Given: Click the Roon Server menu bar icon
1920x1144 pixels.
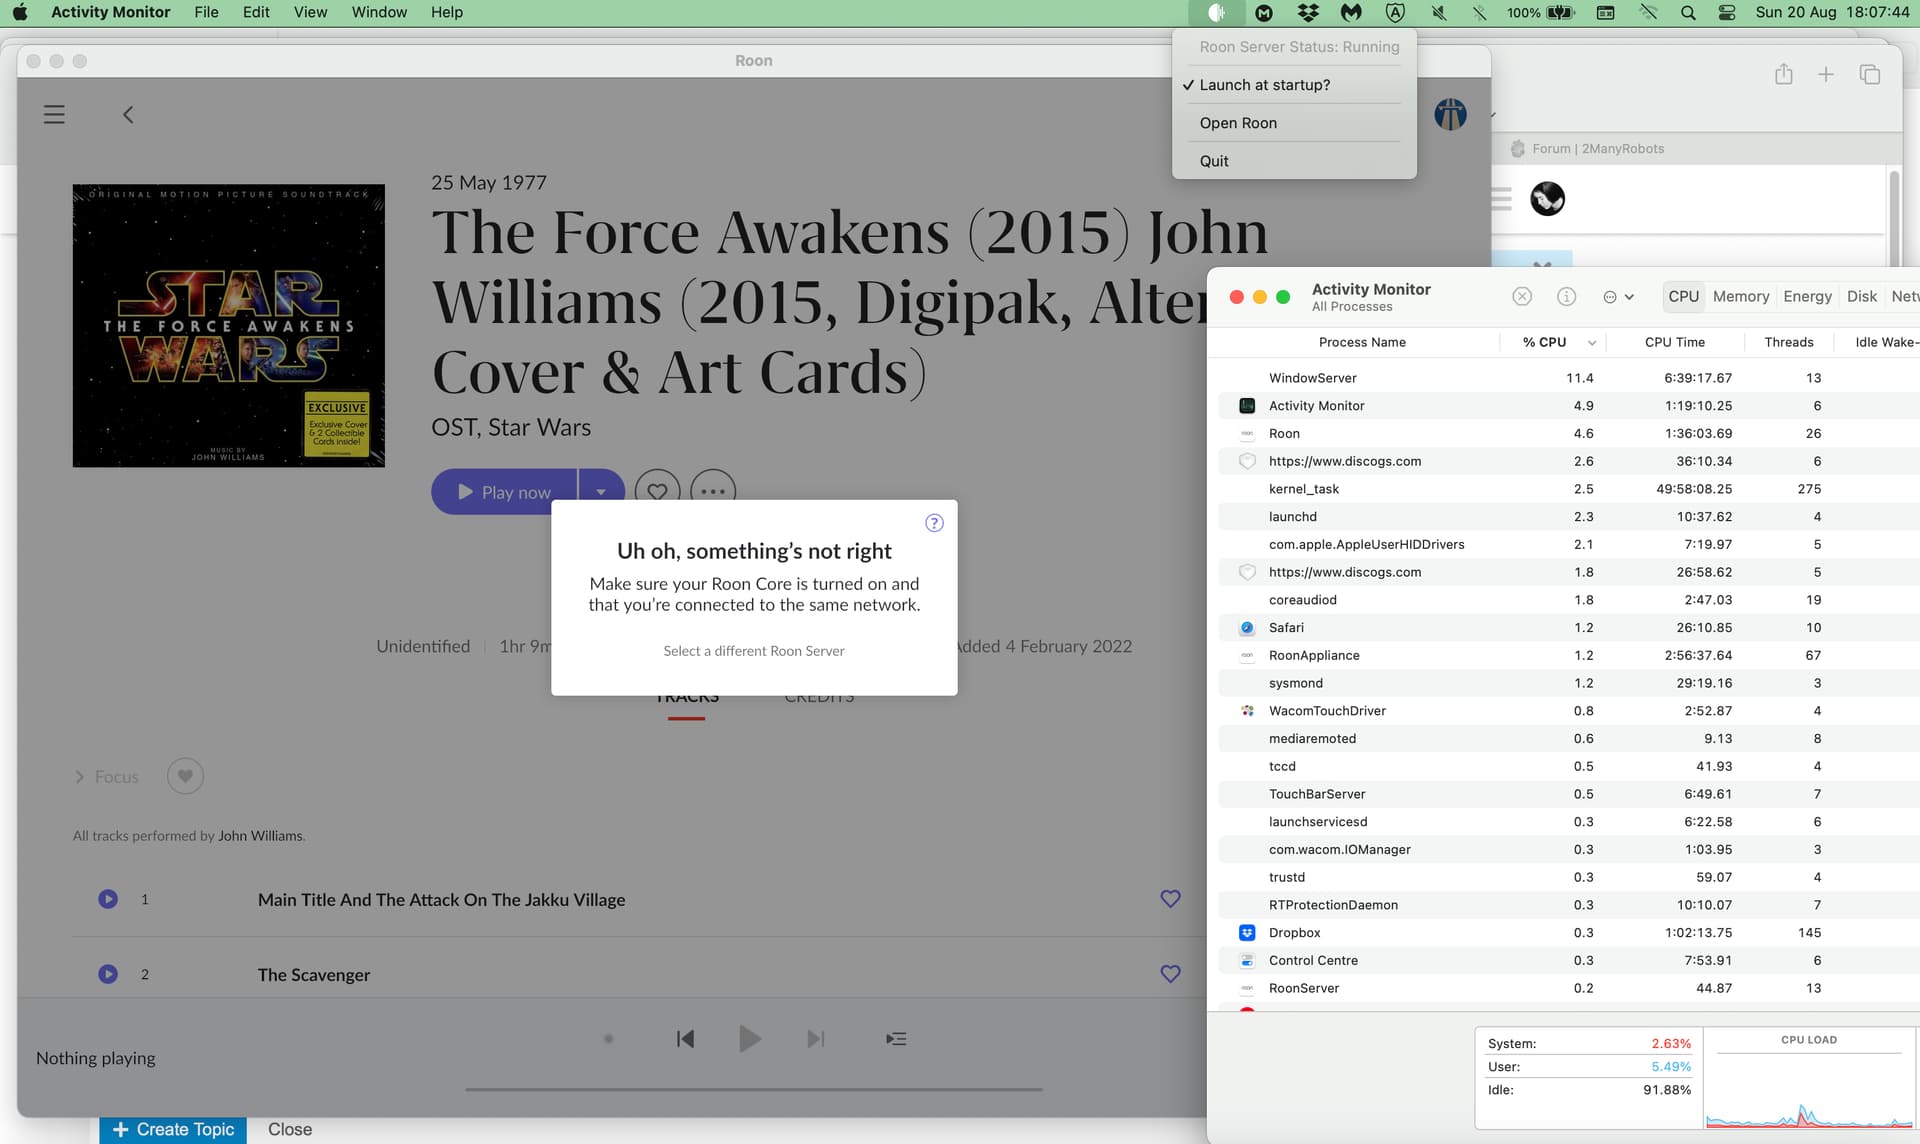Looking at the screenshot, I should (x=1216, y=12).
